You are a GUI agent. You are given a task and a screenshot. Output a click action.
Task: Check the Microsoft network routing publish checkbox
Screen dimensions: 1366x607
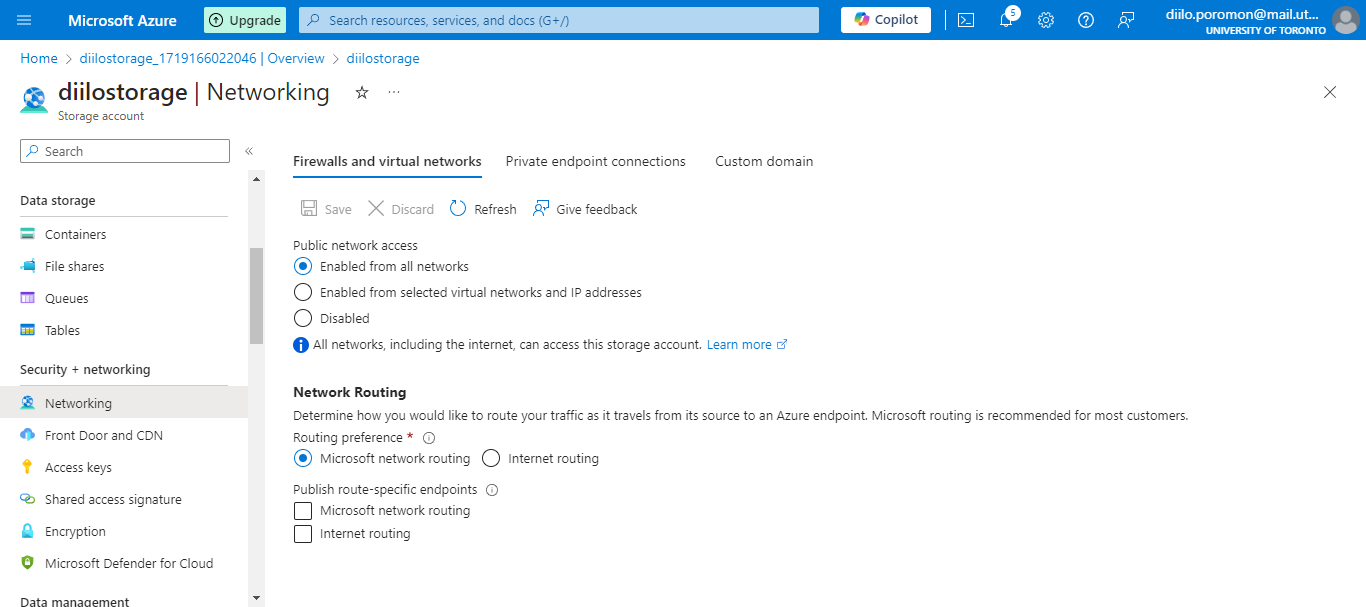(x=303, y=510)
